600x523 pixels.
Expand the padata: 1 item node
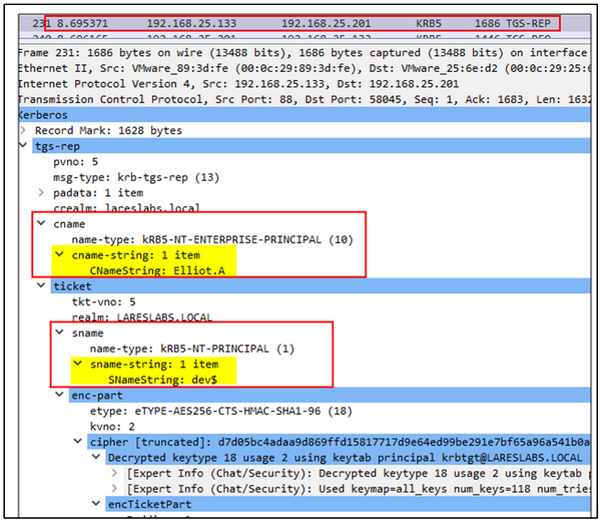tap(41, 192)
